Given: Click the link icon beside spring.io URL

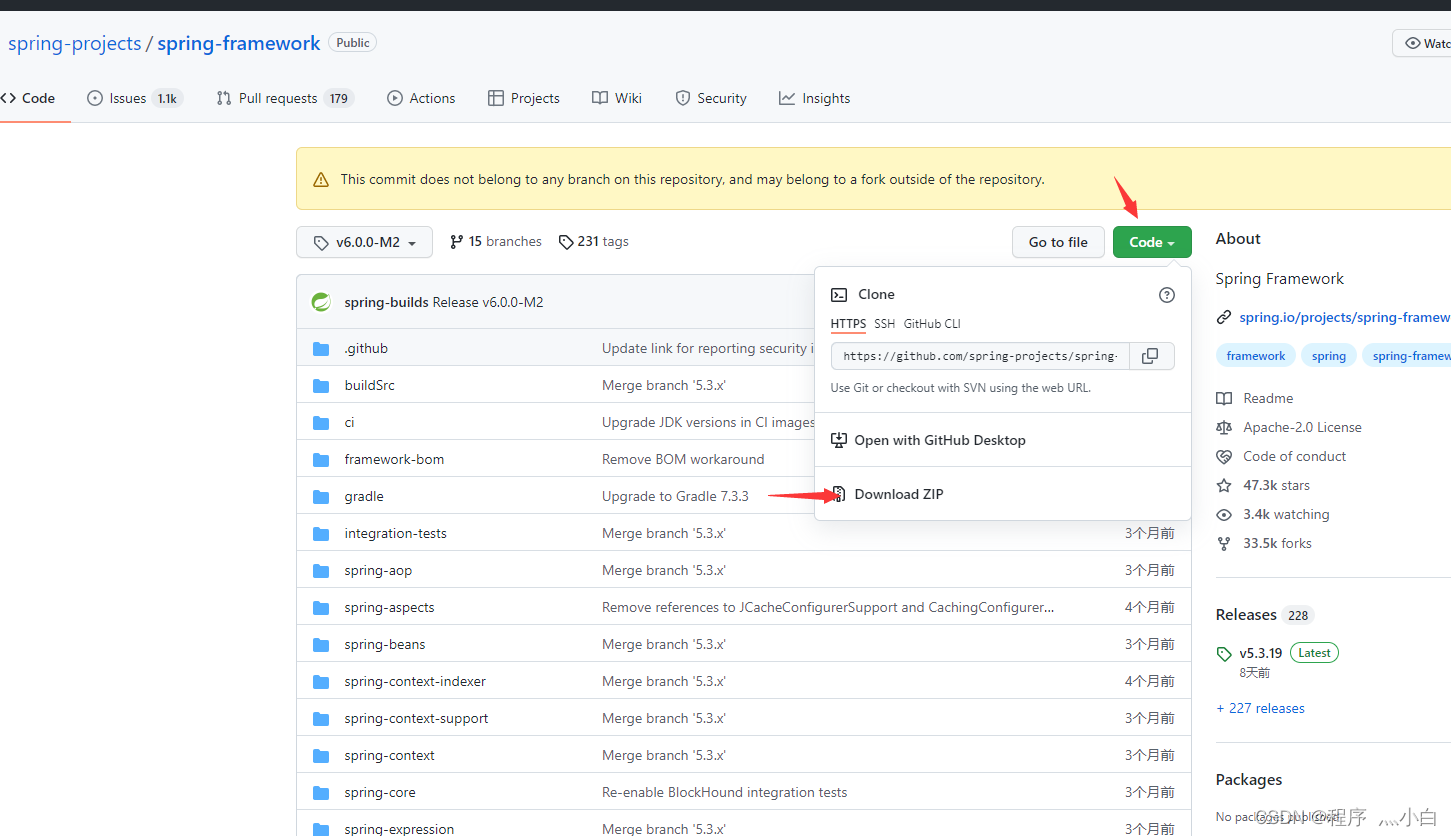Looking at the screenshot, I should (1224, 318).
